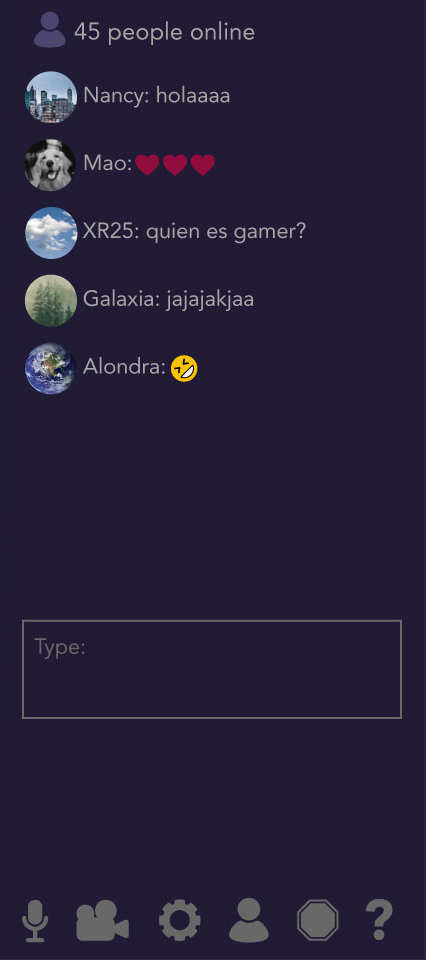Open Mao's dog avatar

[x=50, y=165]
